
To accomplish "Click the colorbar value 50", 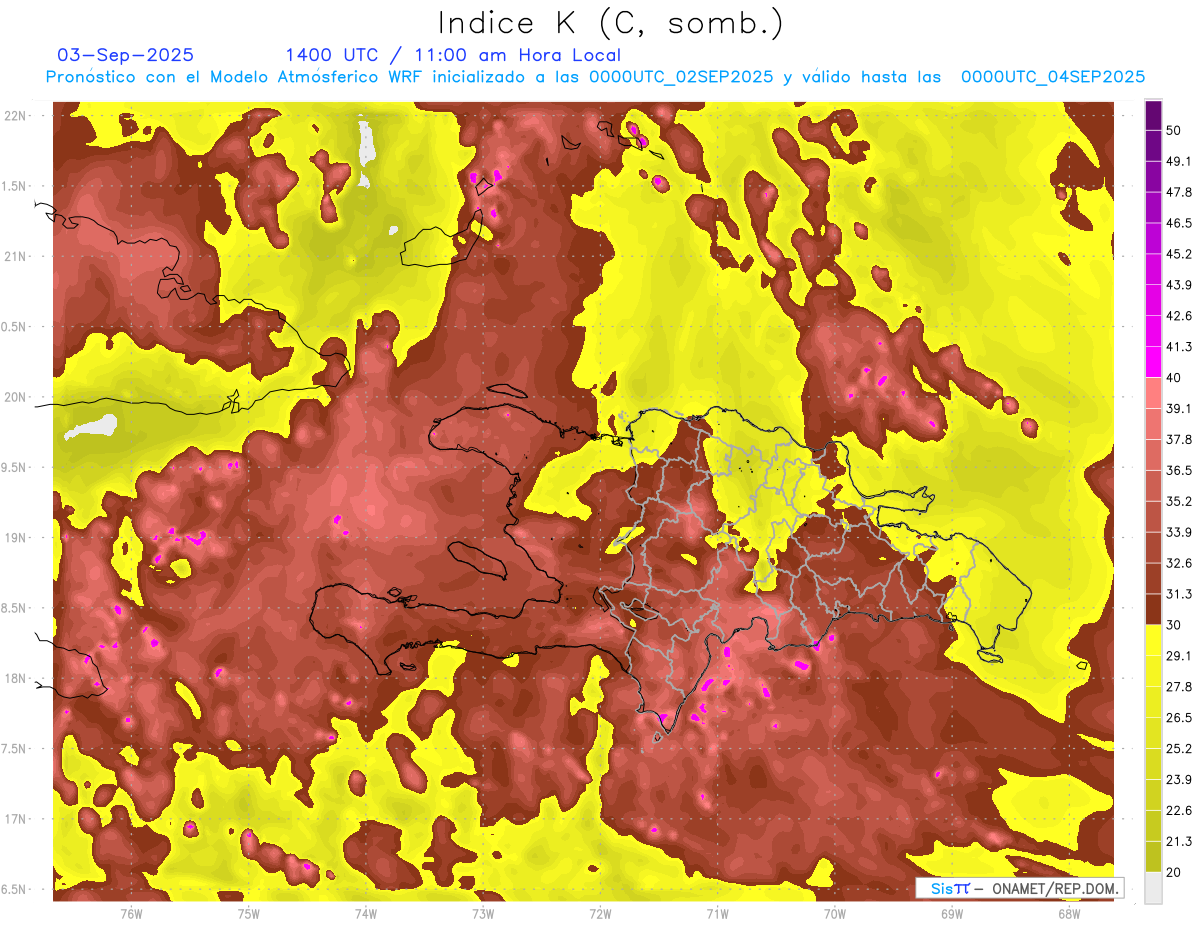I will click(1174, 131).
